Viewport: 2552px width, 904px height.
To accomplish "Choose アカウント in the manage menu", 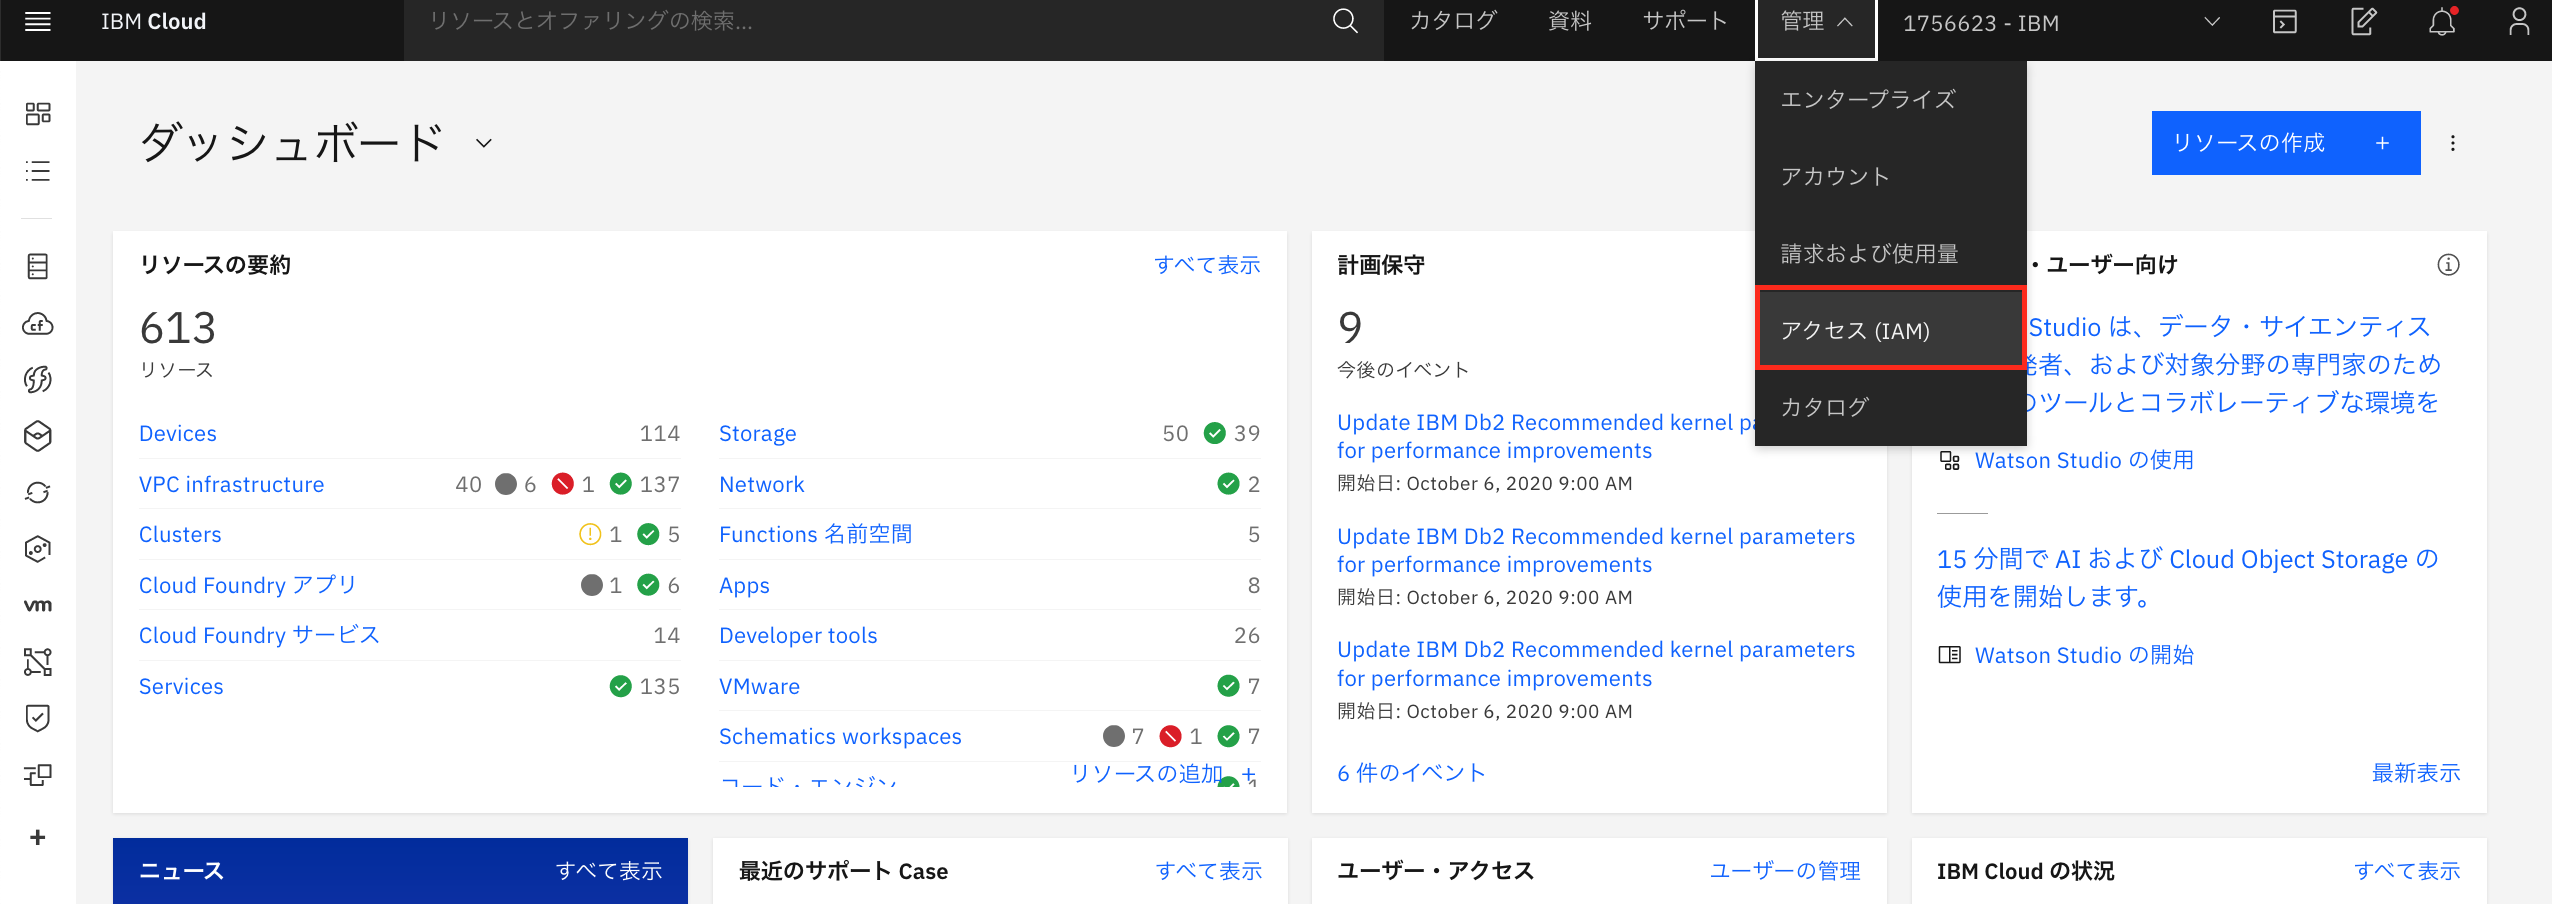I will coord(1890,176).
